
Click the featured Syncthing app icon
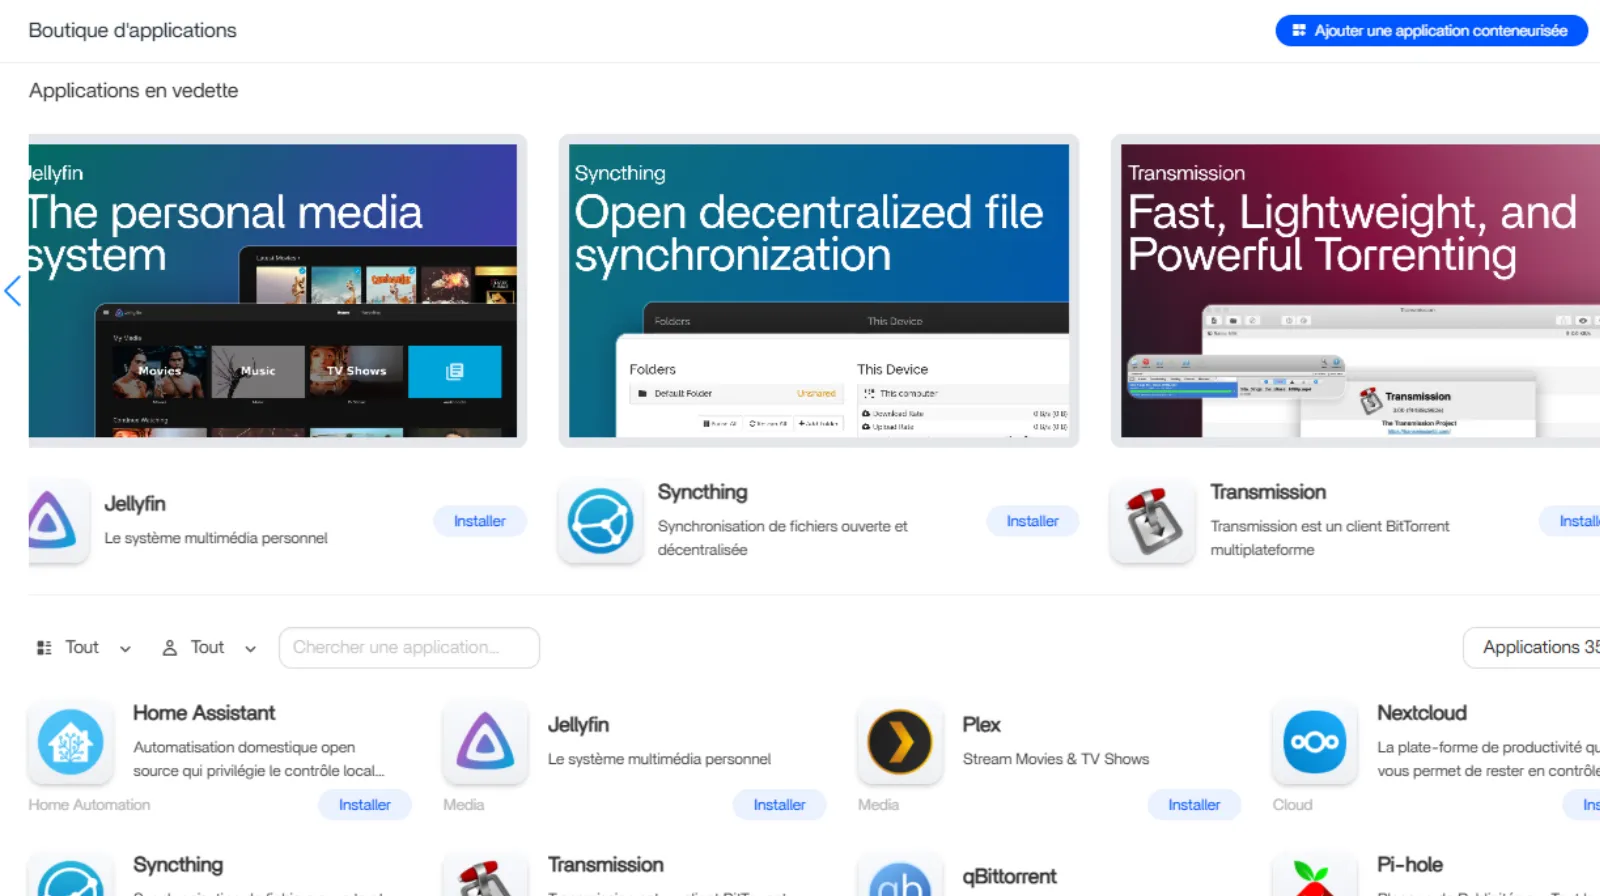[600, 521]
